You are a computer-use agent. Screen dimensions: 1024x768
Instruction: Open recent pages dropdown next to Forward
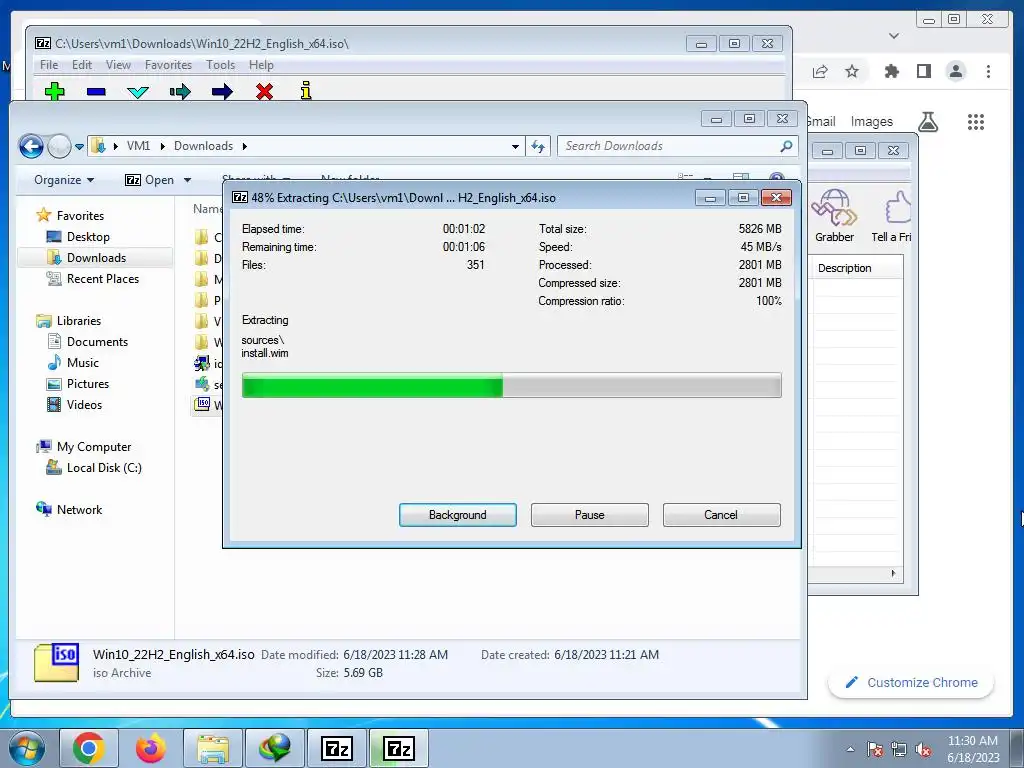click(79, 146)
